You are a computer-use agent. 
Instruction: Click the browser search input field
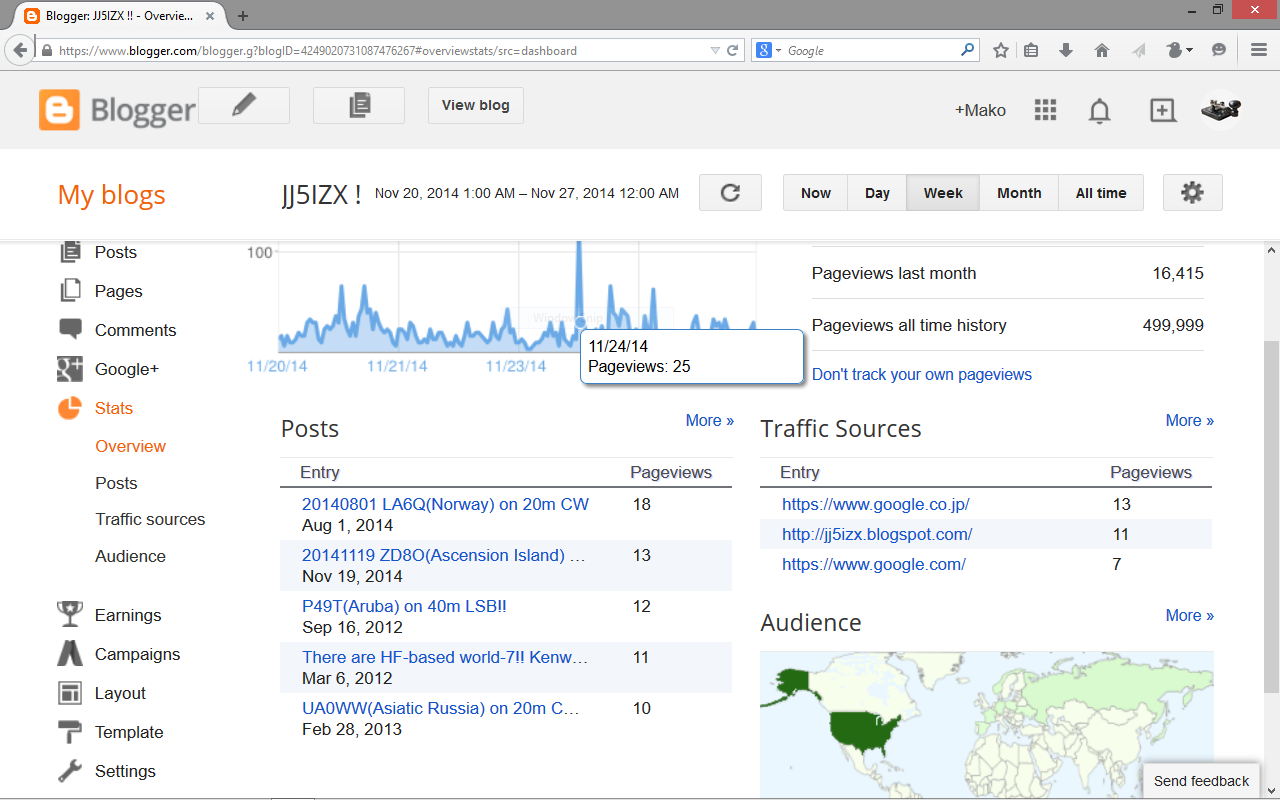coord(872,50)
